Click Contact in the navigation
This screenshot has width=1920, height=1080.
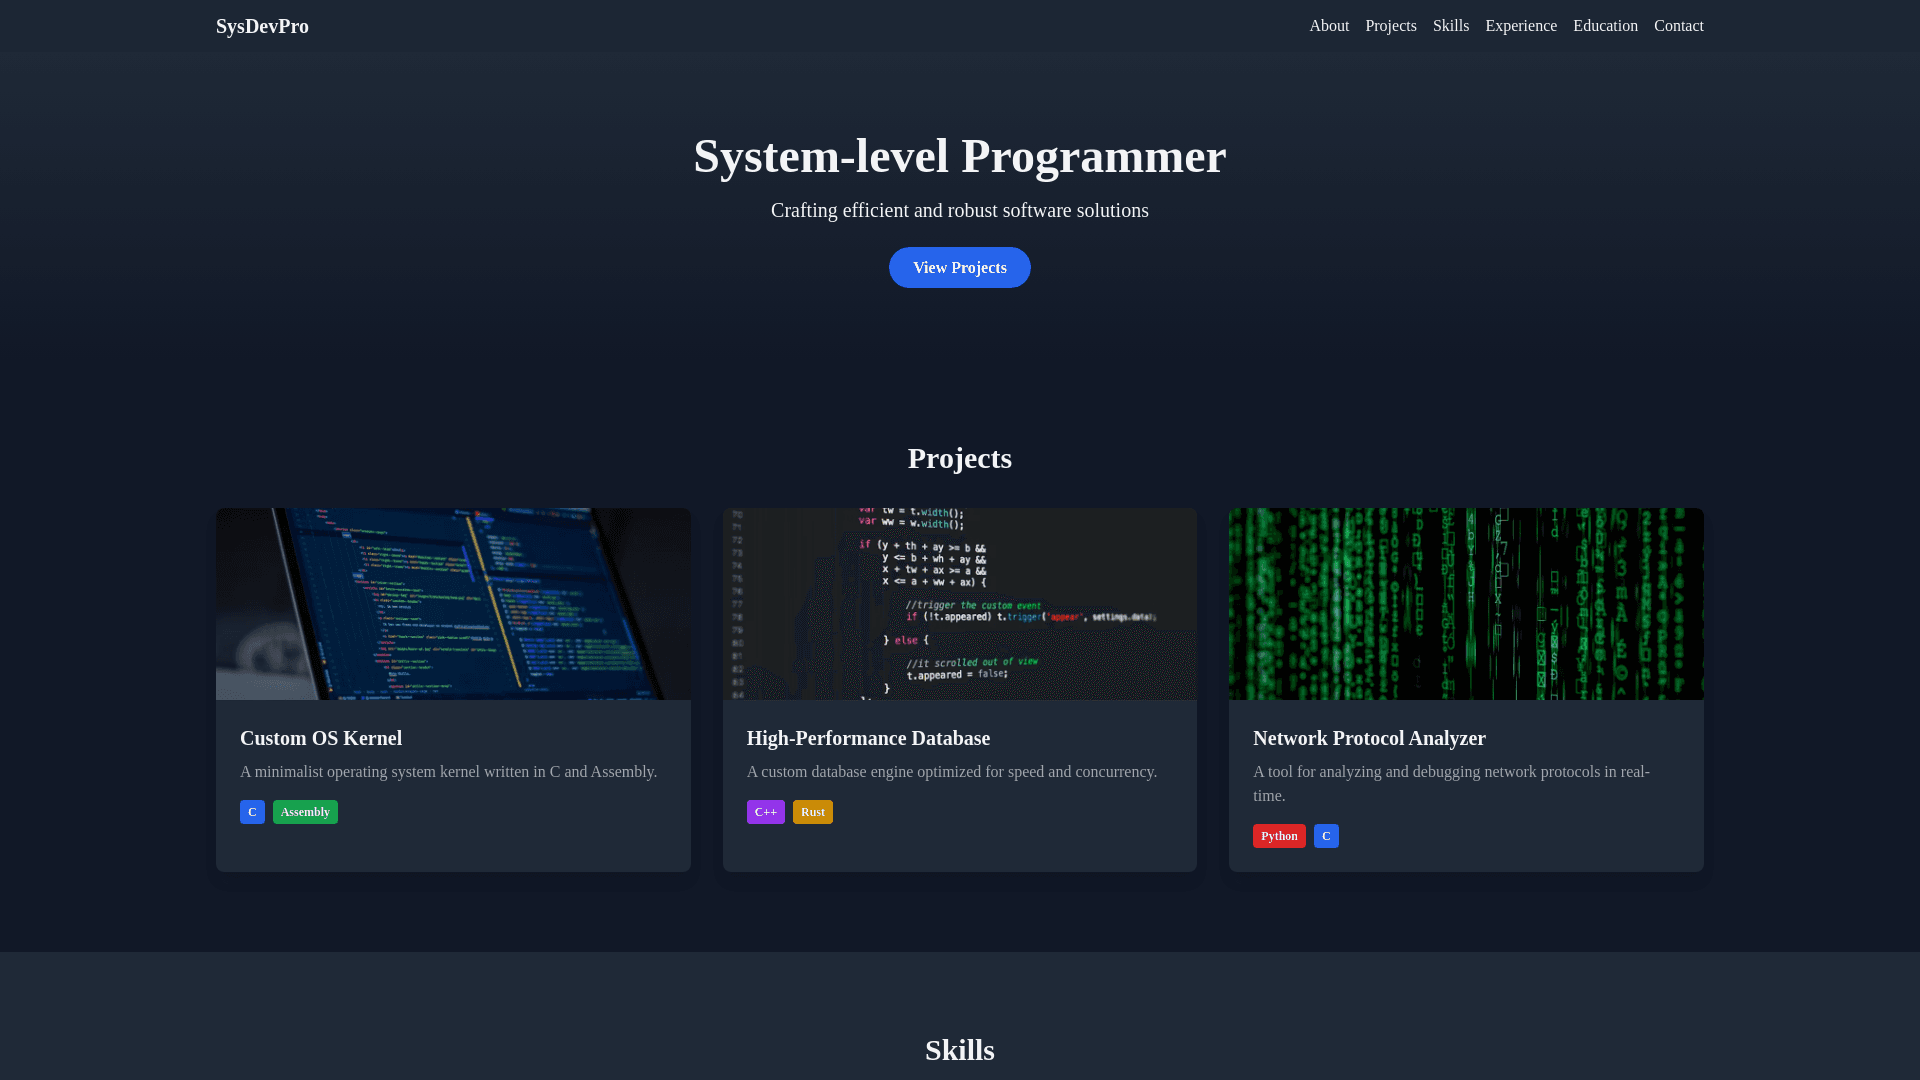(x=1678, y=26)
